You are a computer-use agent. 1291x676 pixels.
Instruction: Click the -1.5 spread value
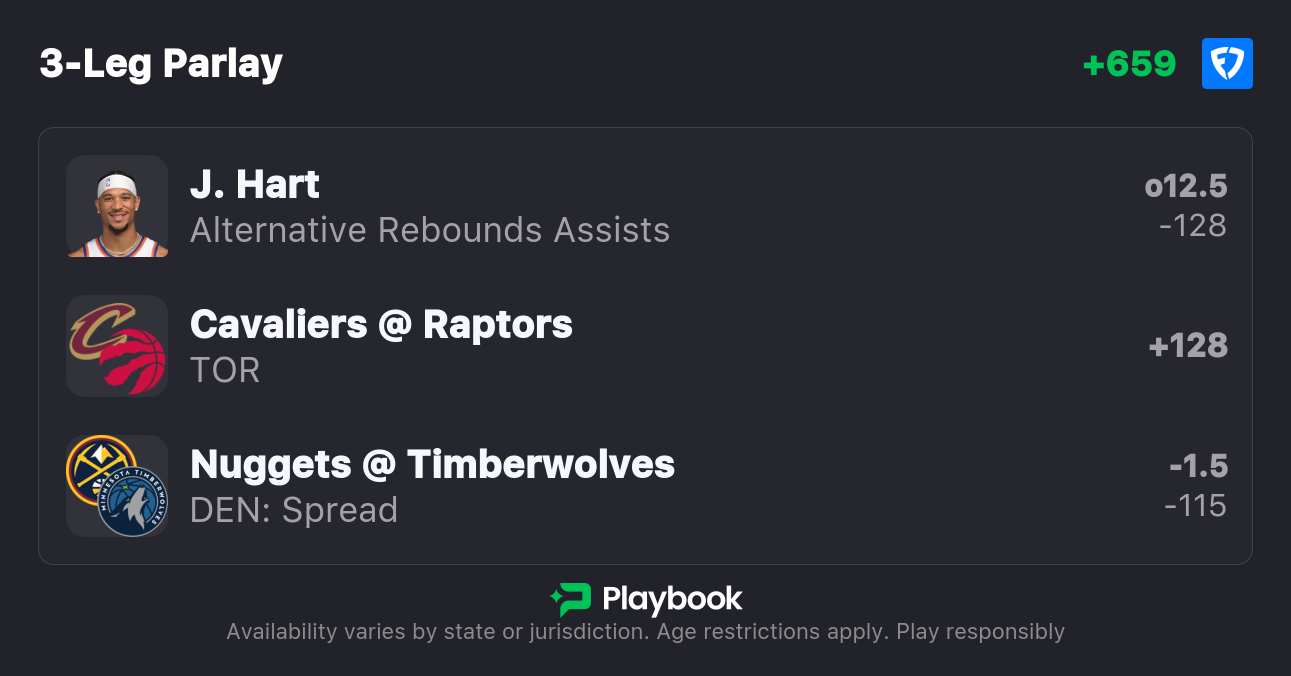(x=1198, y=466)
